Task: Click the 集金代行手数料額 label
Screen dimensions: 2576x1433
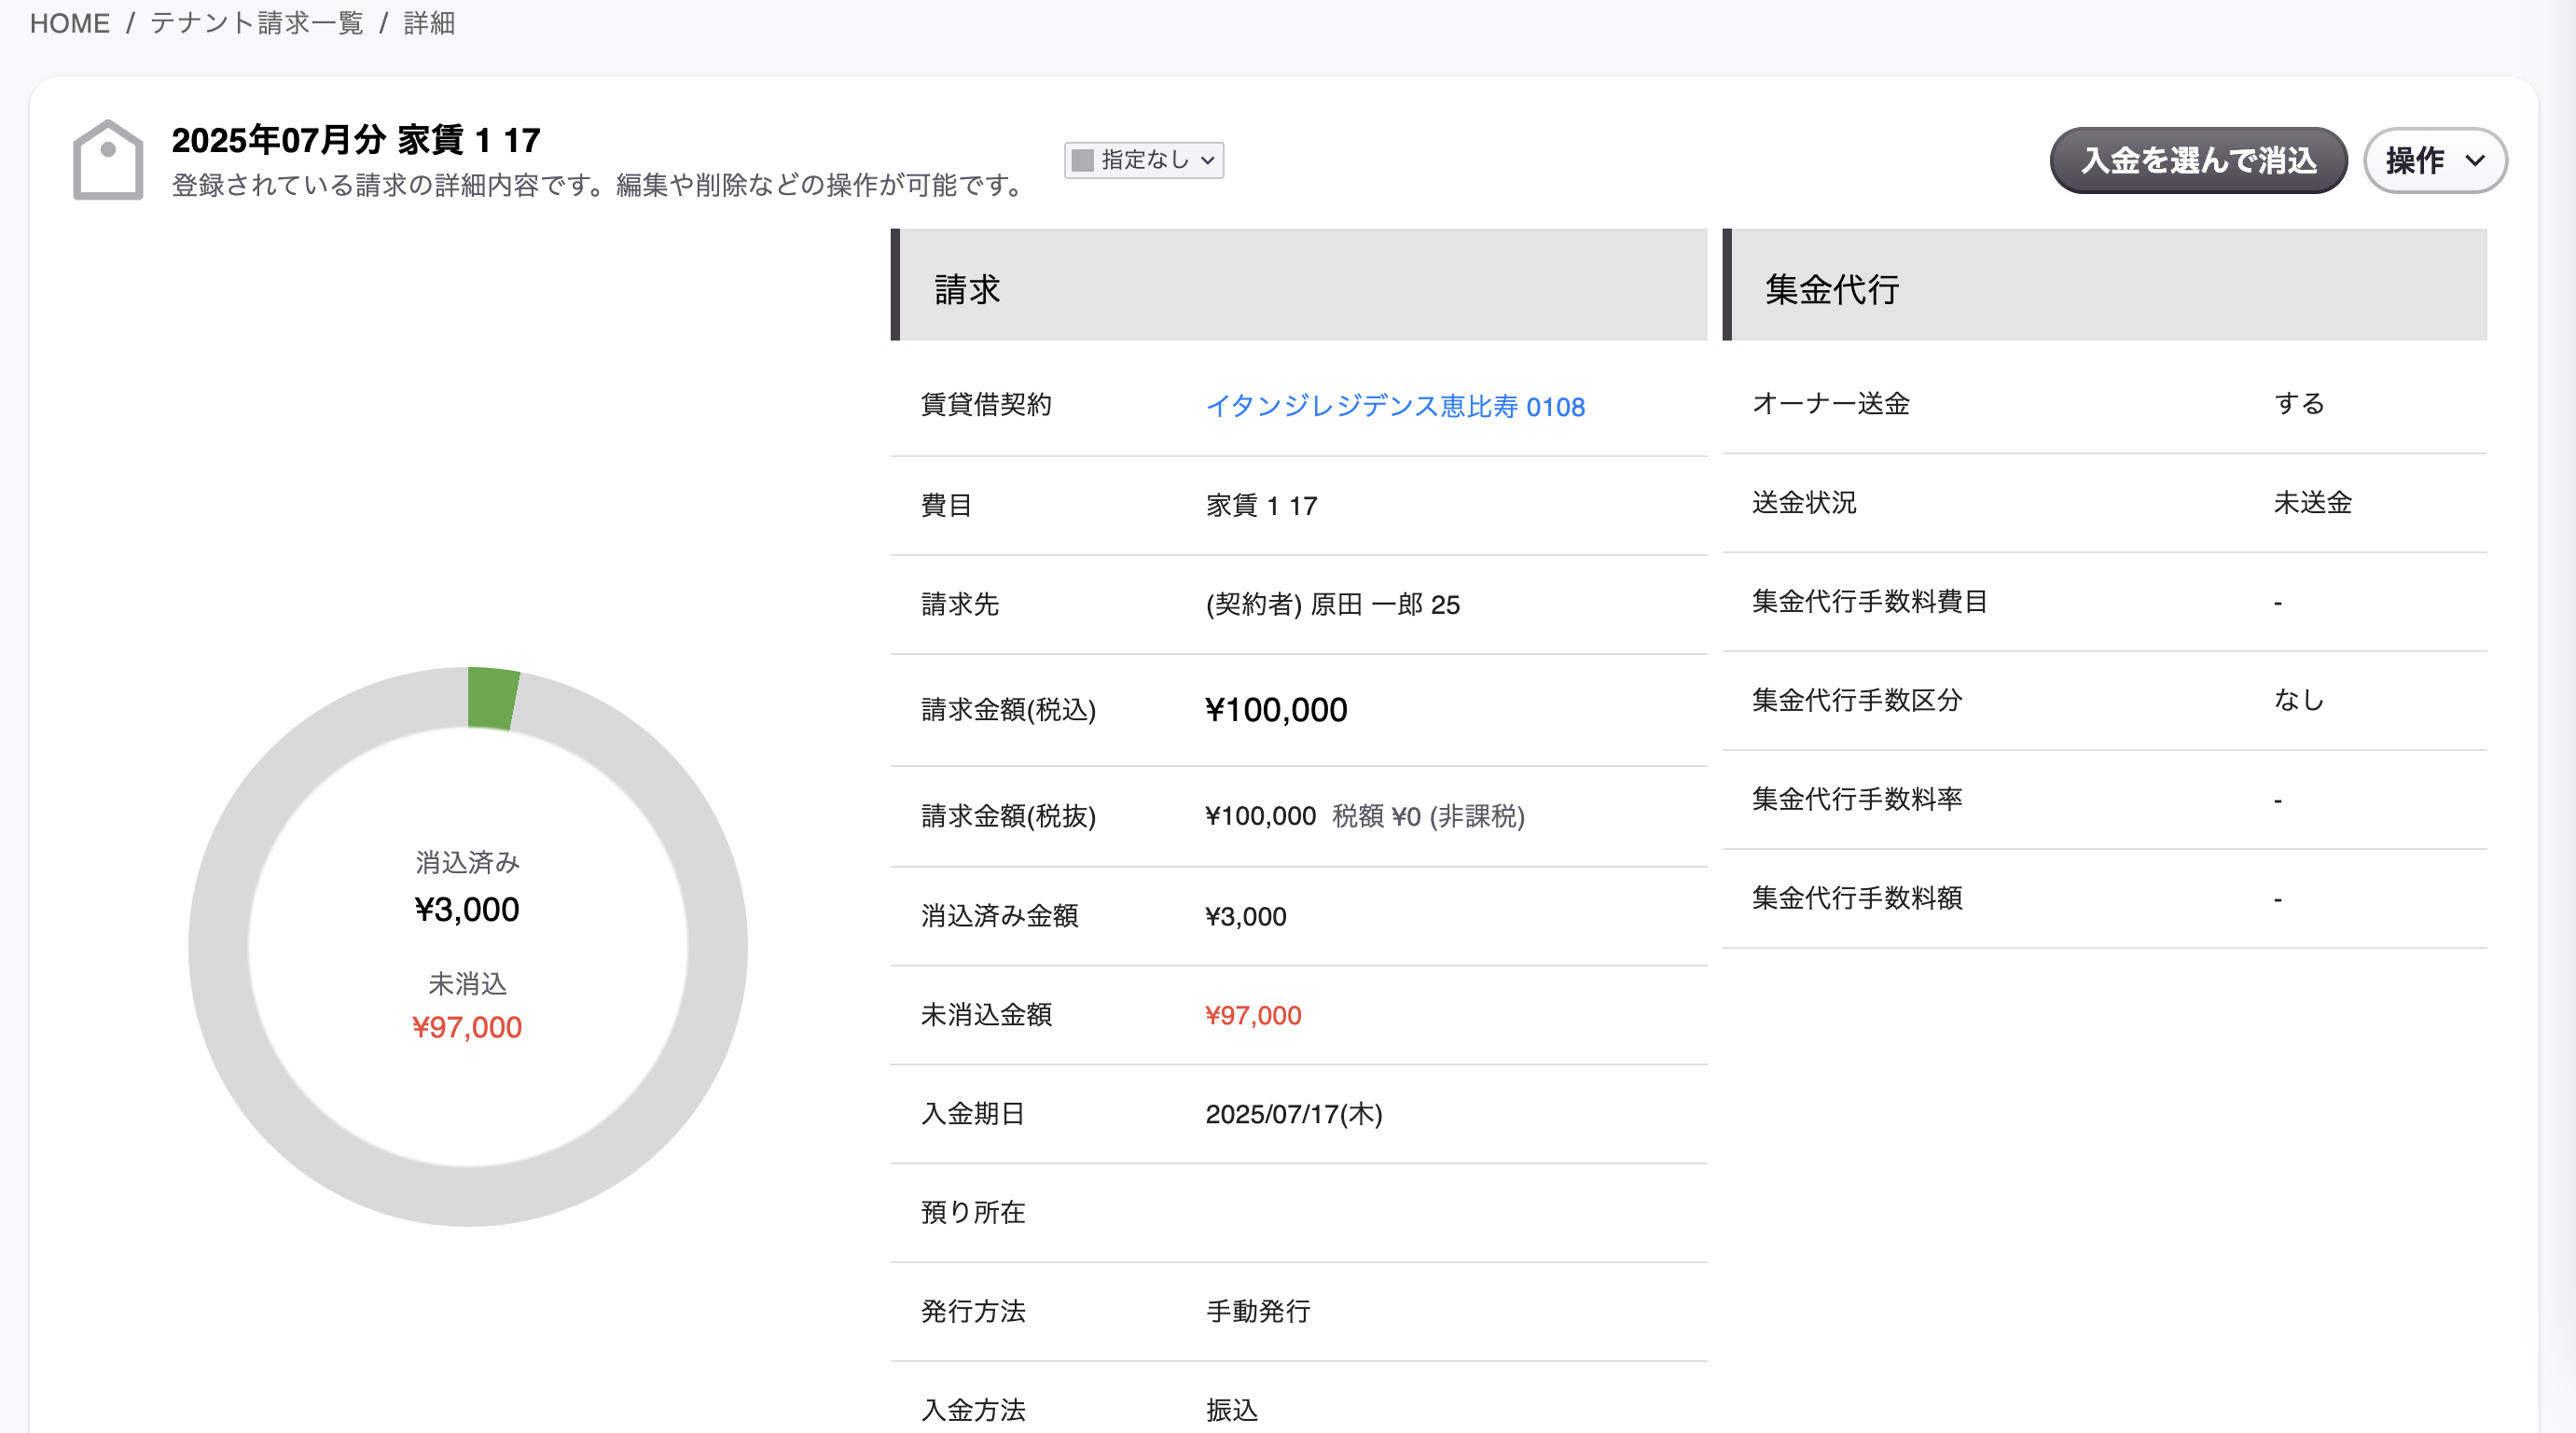Action: pyautogui.click(x=1857, y=898)
